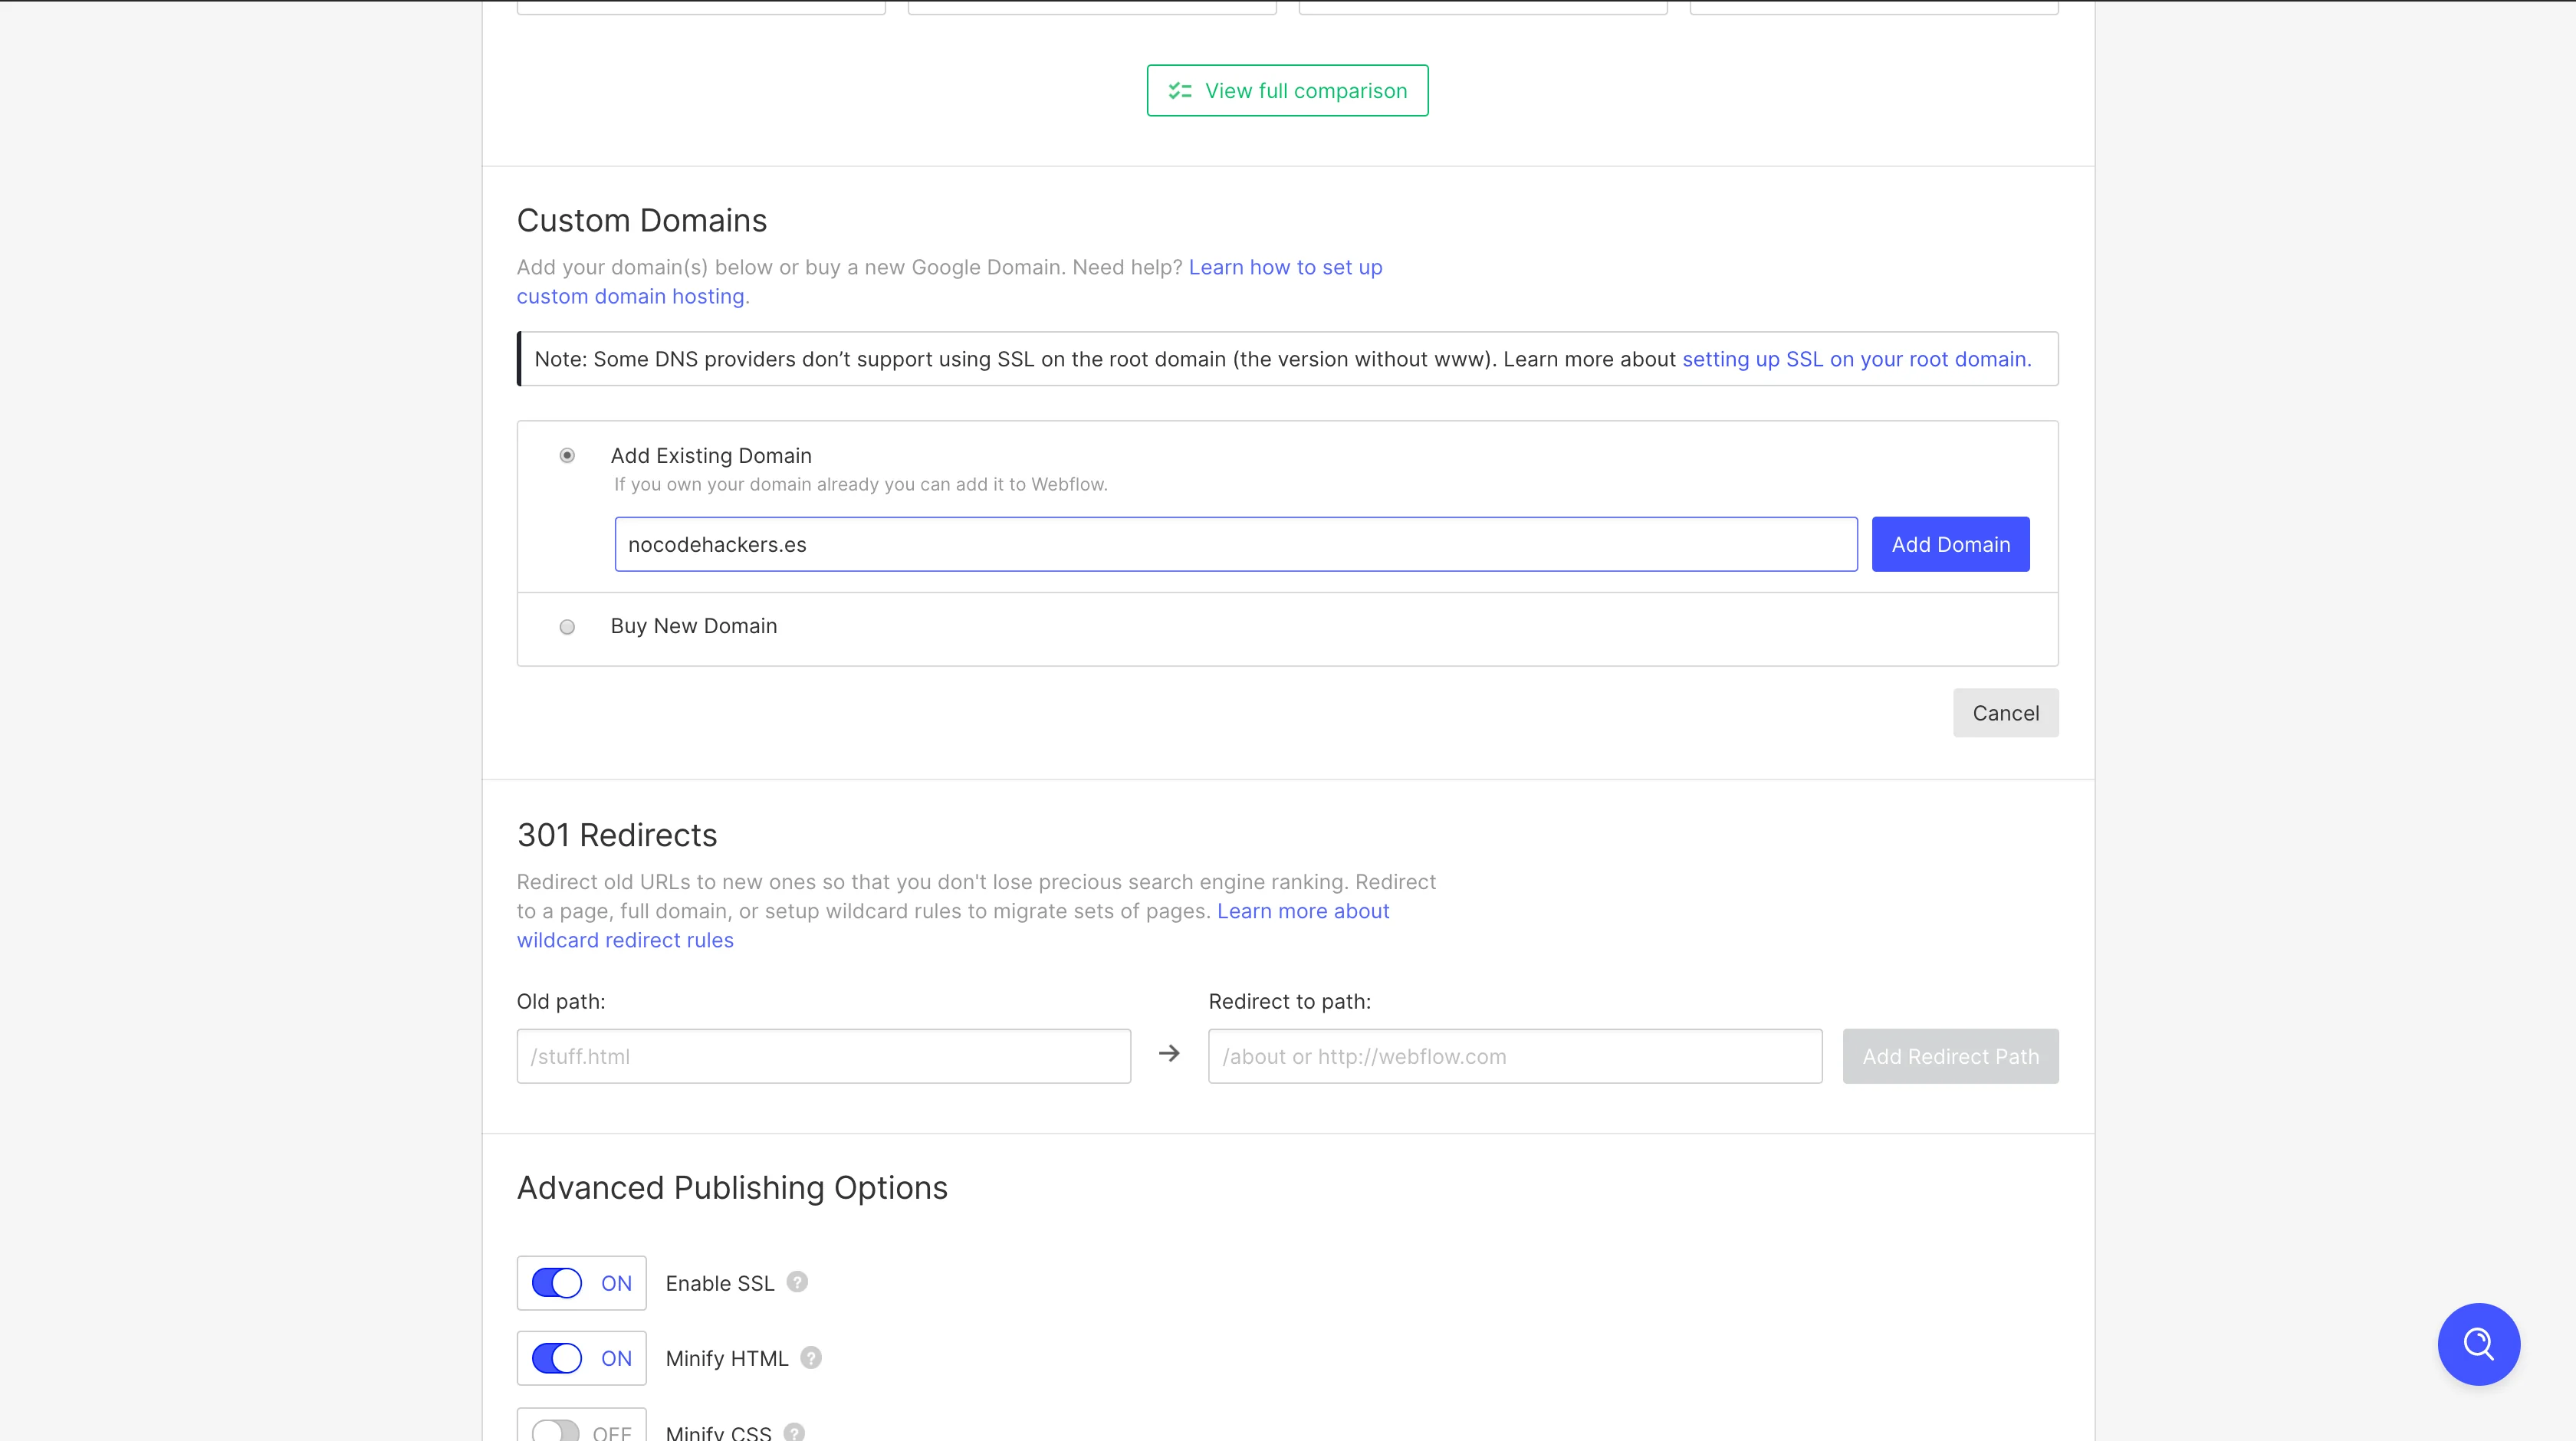Open setting up SSL on root domain link
The image size is (2576, 1441).
1856,360
